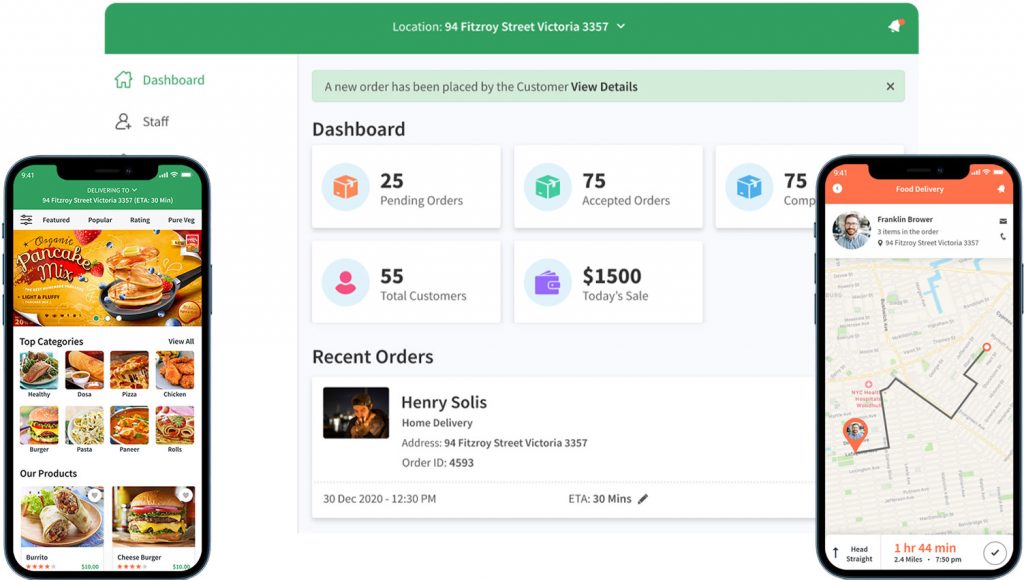This screenshot has width=1024, height=580.
Task: Choose the Burger category
Action: (x=39, y=430)
